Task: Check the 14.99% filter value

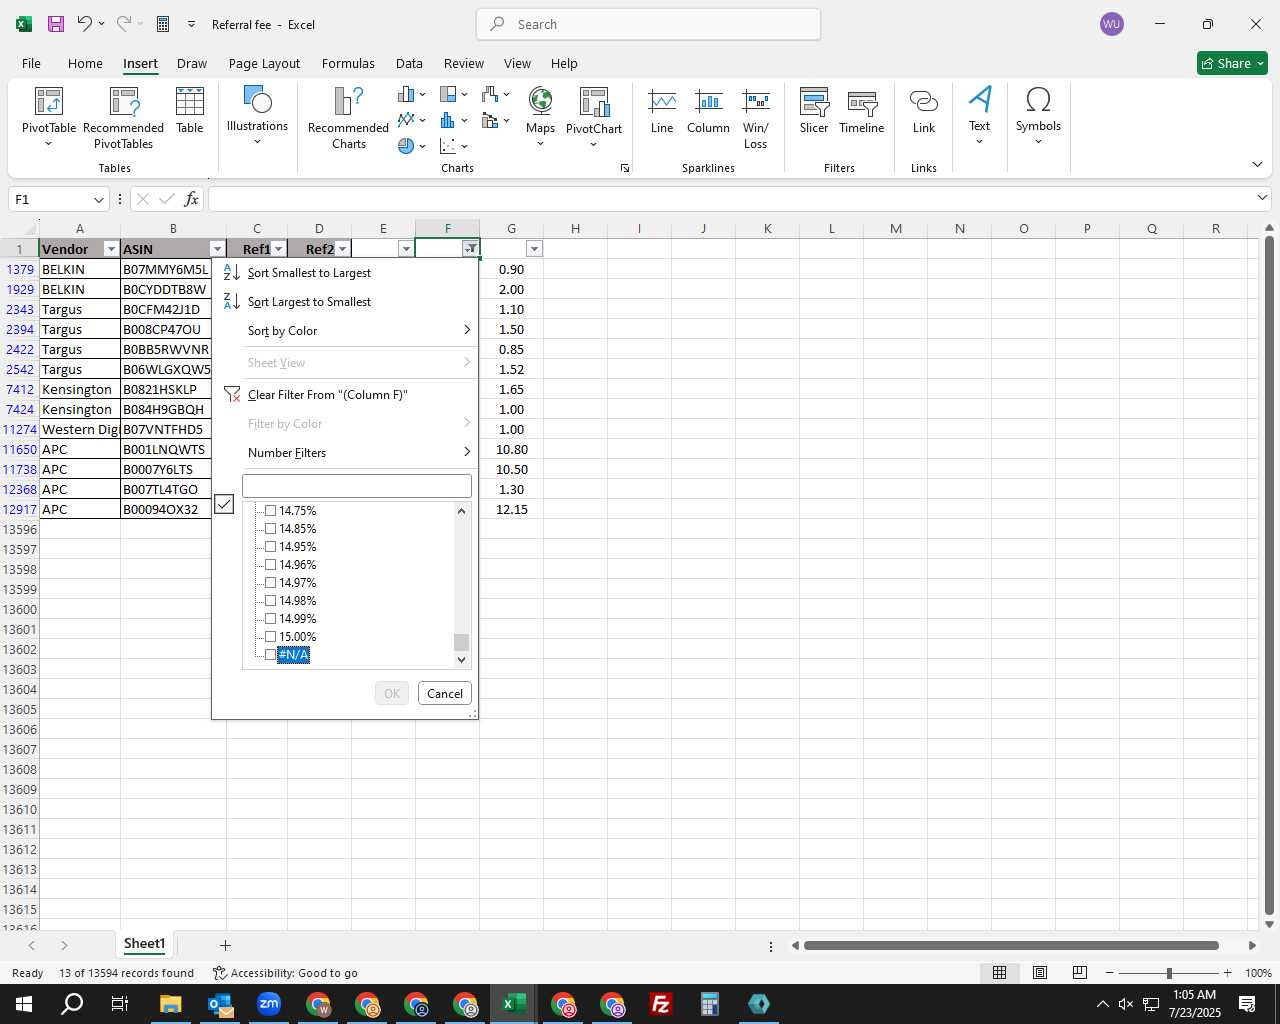Action: pos(270,619)
